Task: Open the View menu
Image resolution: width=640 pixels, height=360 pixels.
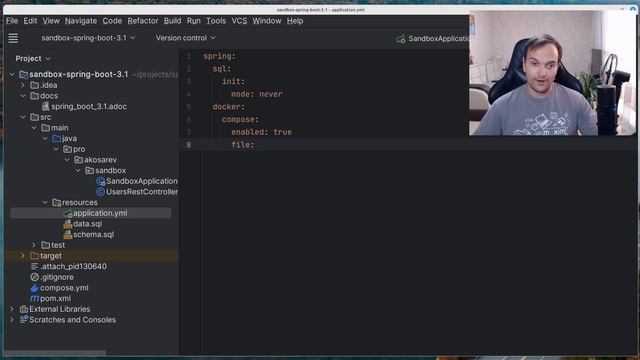Action: point(51,21)
